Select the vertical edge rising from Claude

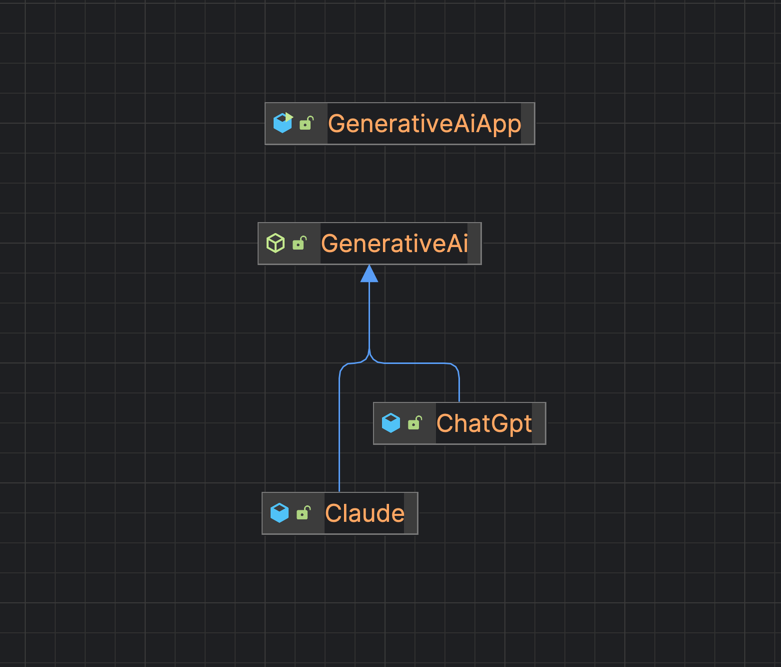click(x=340, y=440)
